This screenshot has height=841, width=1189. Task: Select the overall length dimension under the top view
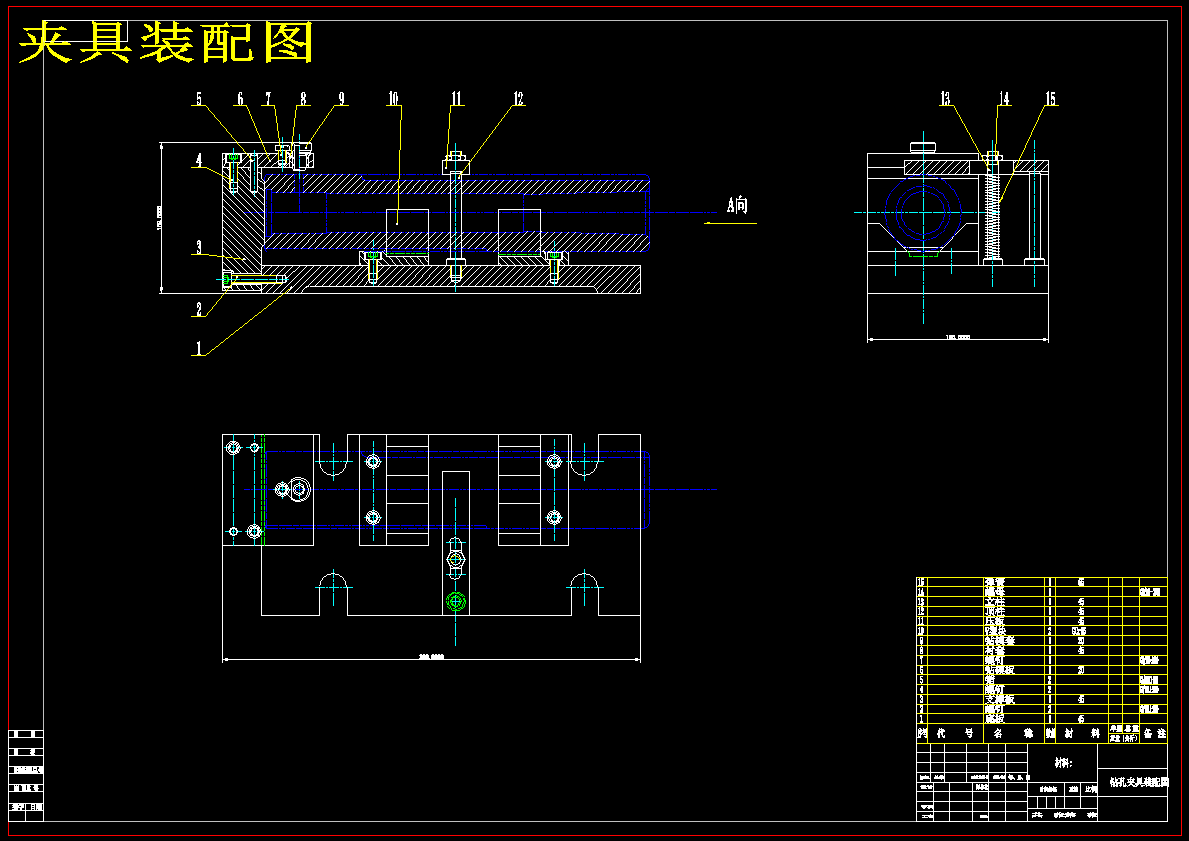[431, 657]
